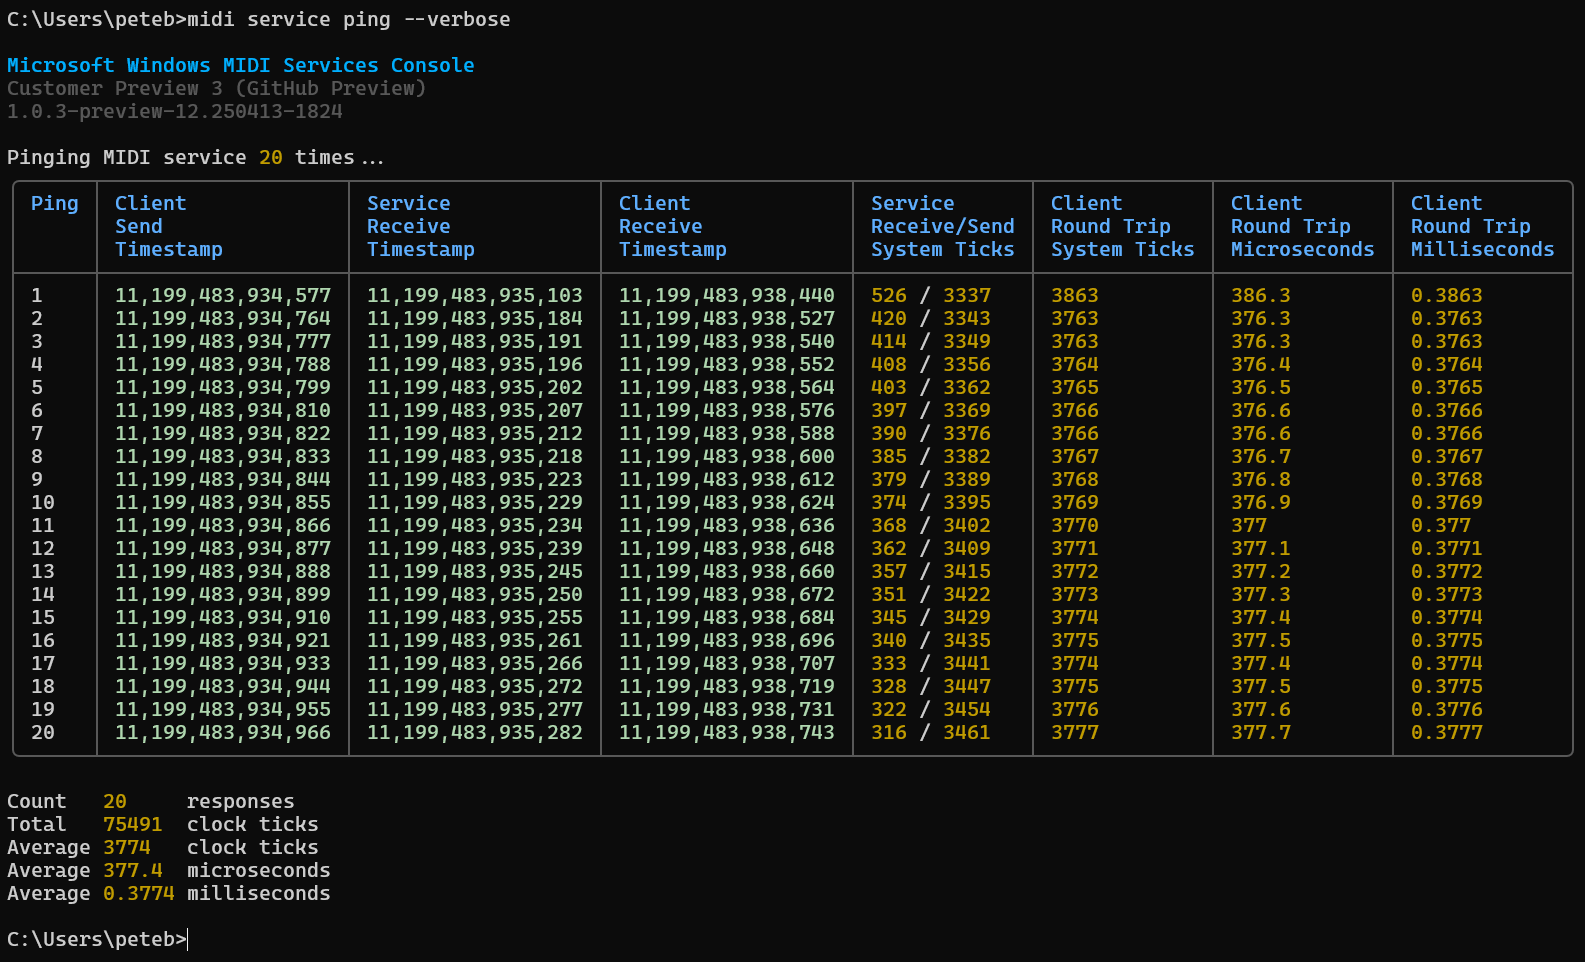The image size is (1585, 962).
Task: Select service receive timestamp 11,199,483,935,245
Action: pyautogui.click(x=475, y=571)
